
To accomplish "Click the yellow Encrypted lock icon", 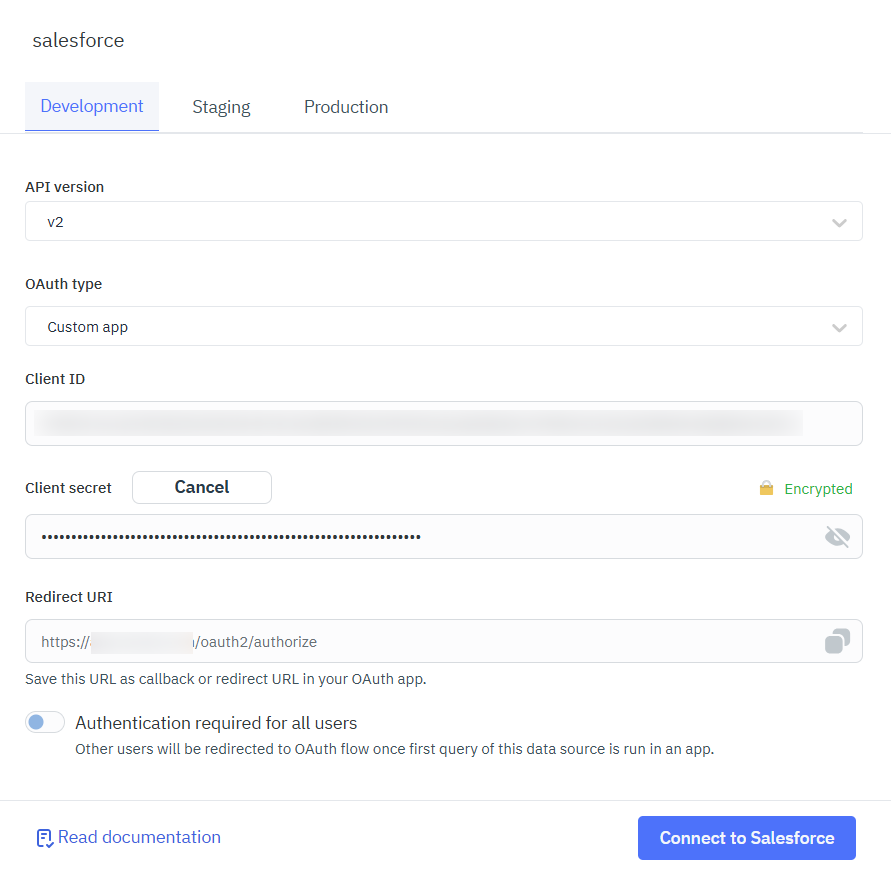I will (x=766, y=488).
